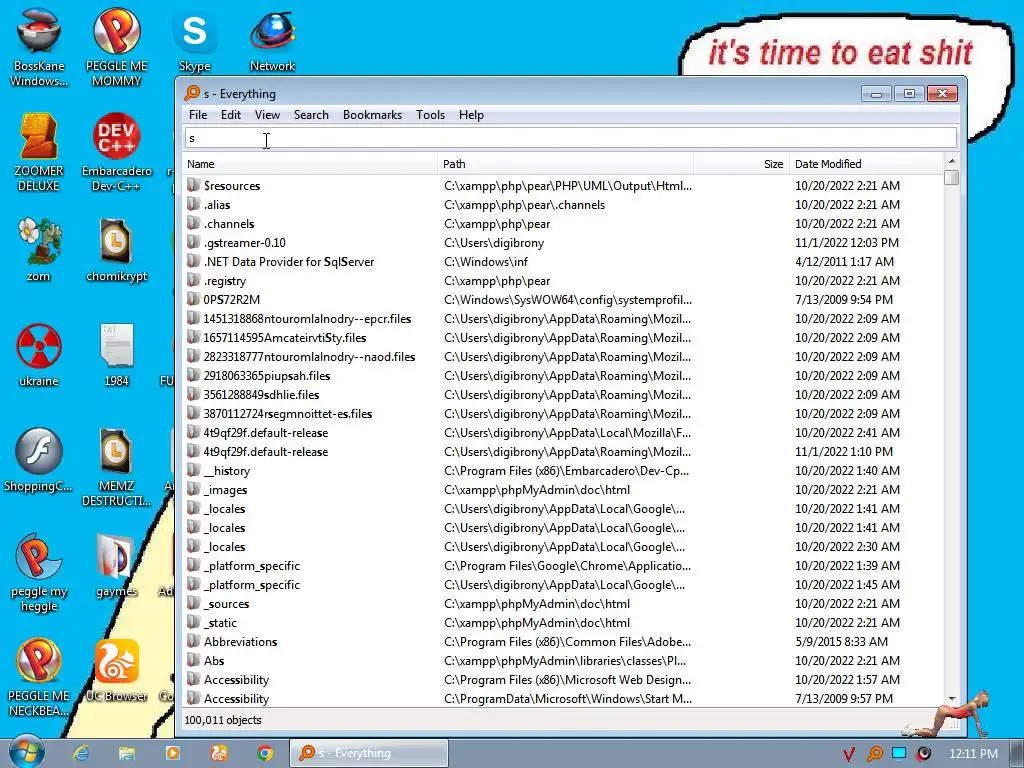Screen dimensions: 1024x768
Task: Open the ShoppingC... Flash desktop icon
Action: click(x=39, y=460)
